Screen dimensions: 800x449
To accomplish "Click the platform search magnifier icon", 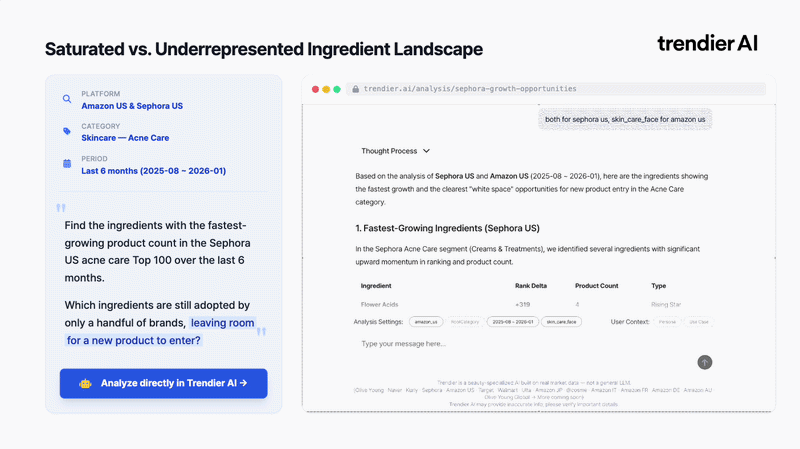I will click(x=67, y=99).
